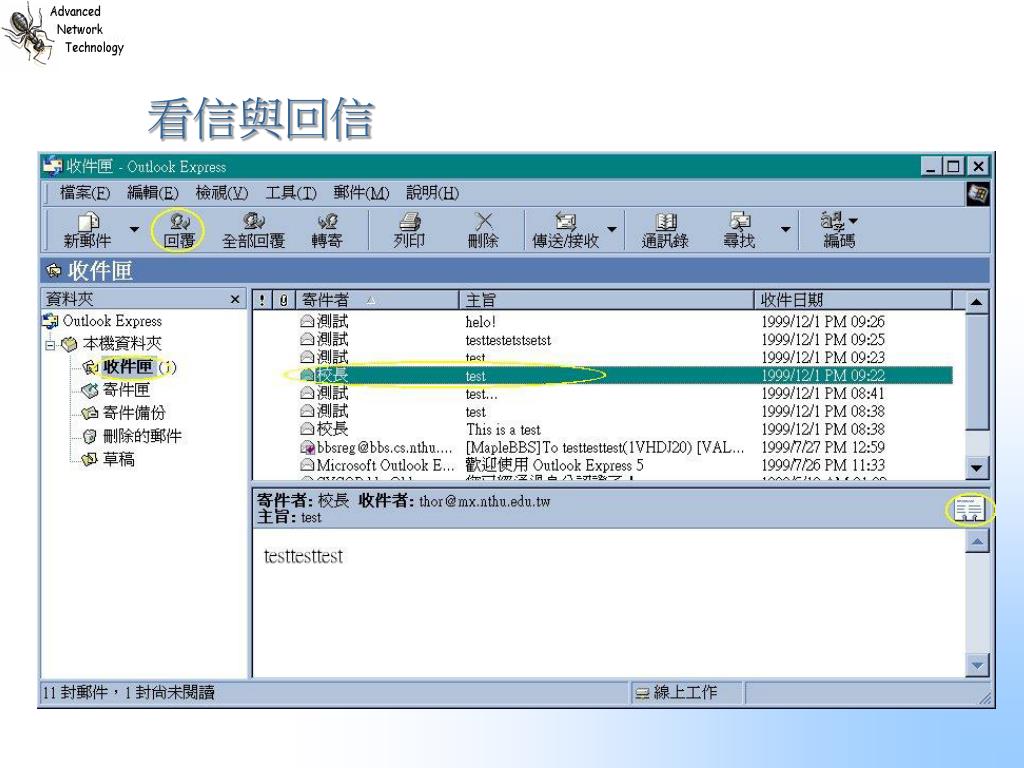The image size is (1024, 768).
Task: Select message testtestetstsetst
Action: click(x=602, y=340)
